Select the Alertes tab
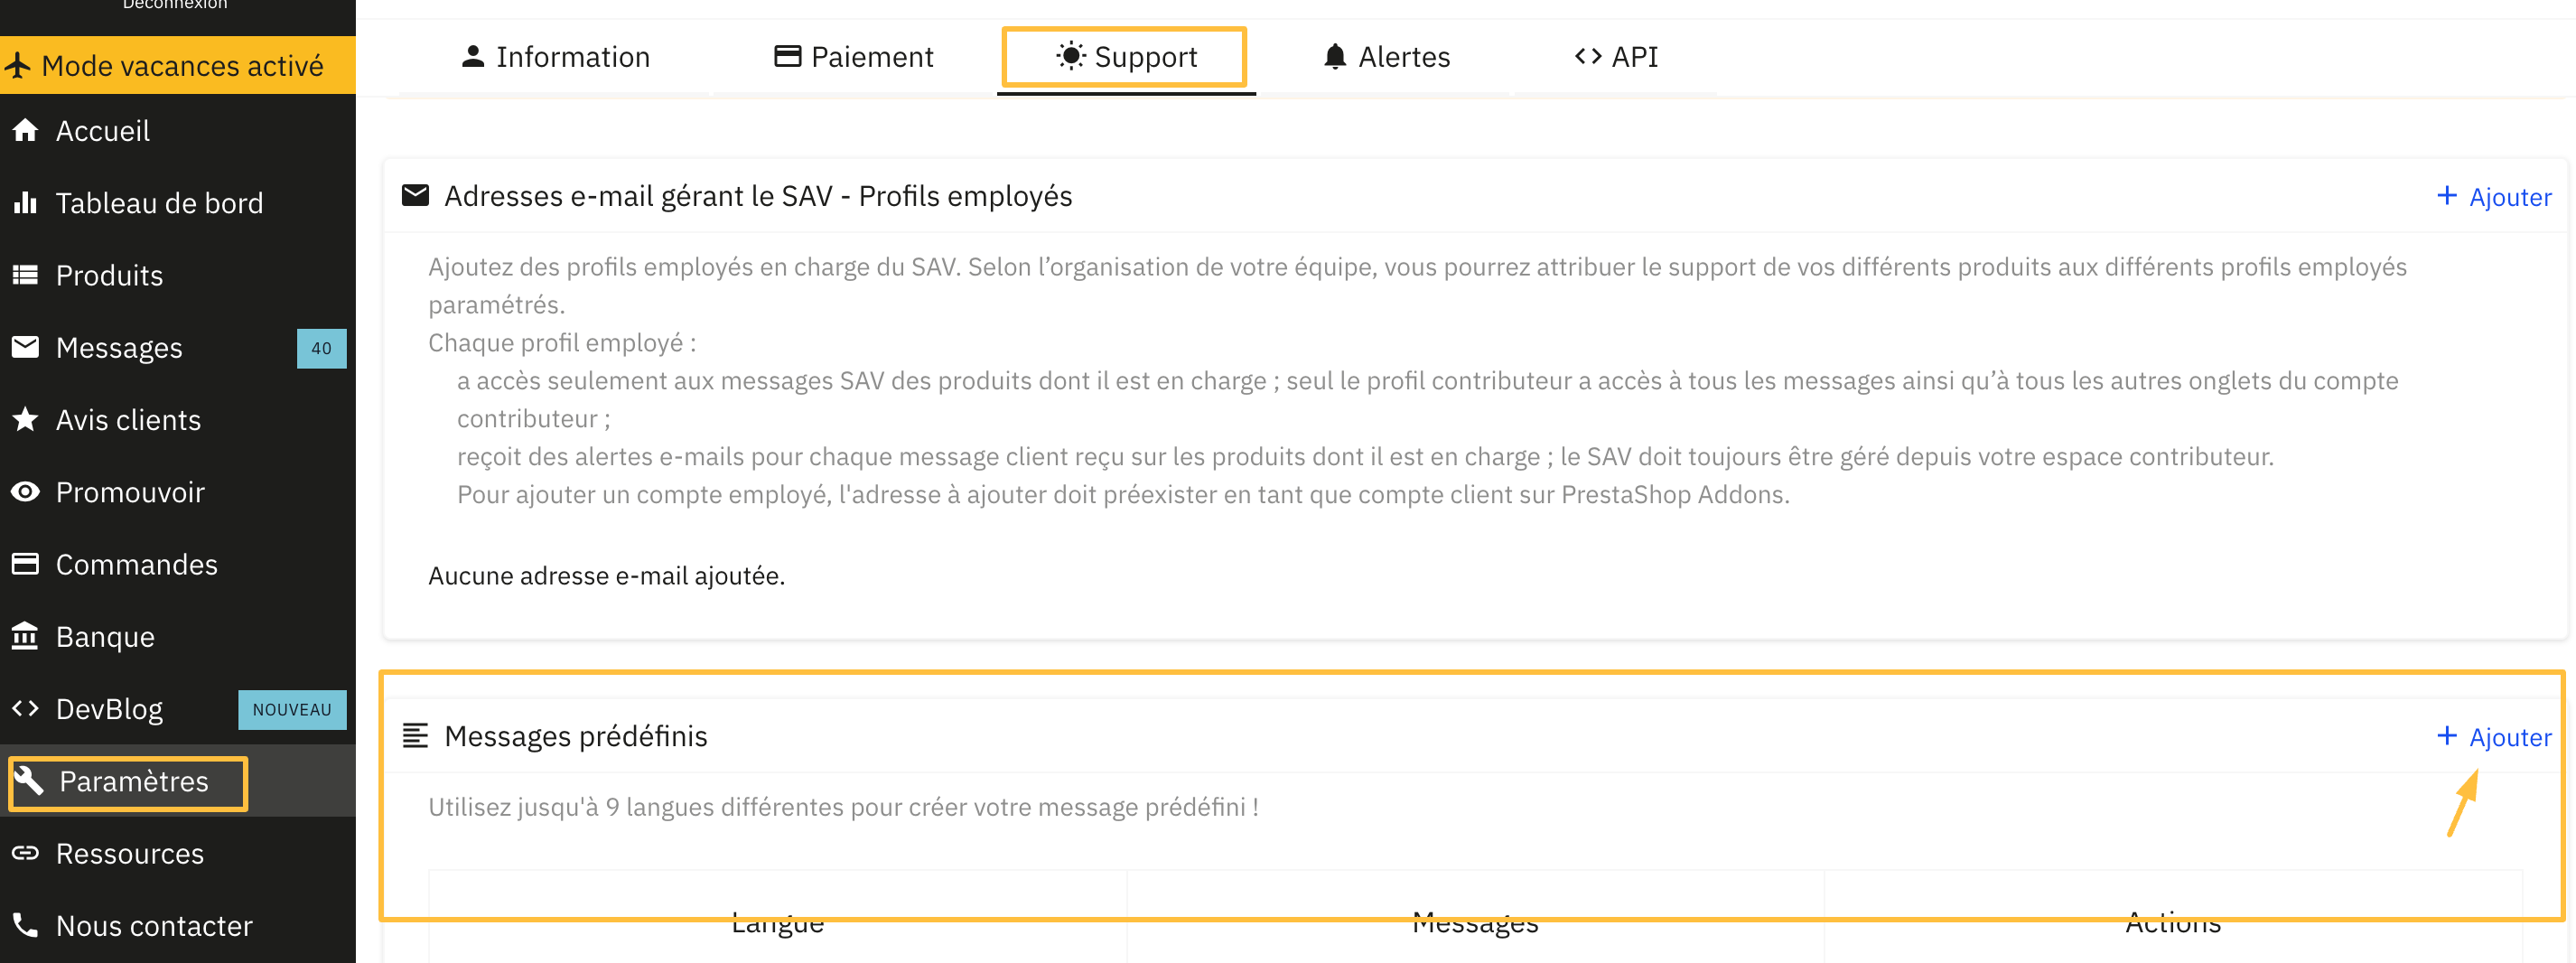This screenshot has height=963, width=2576. (1386, 57)
